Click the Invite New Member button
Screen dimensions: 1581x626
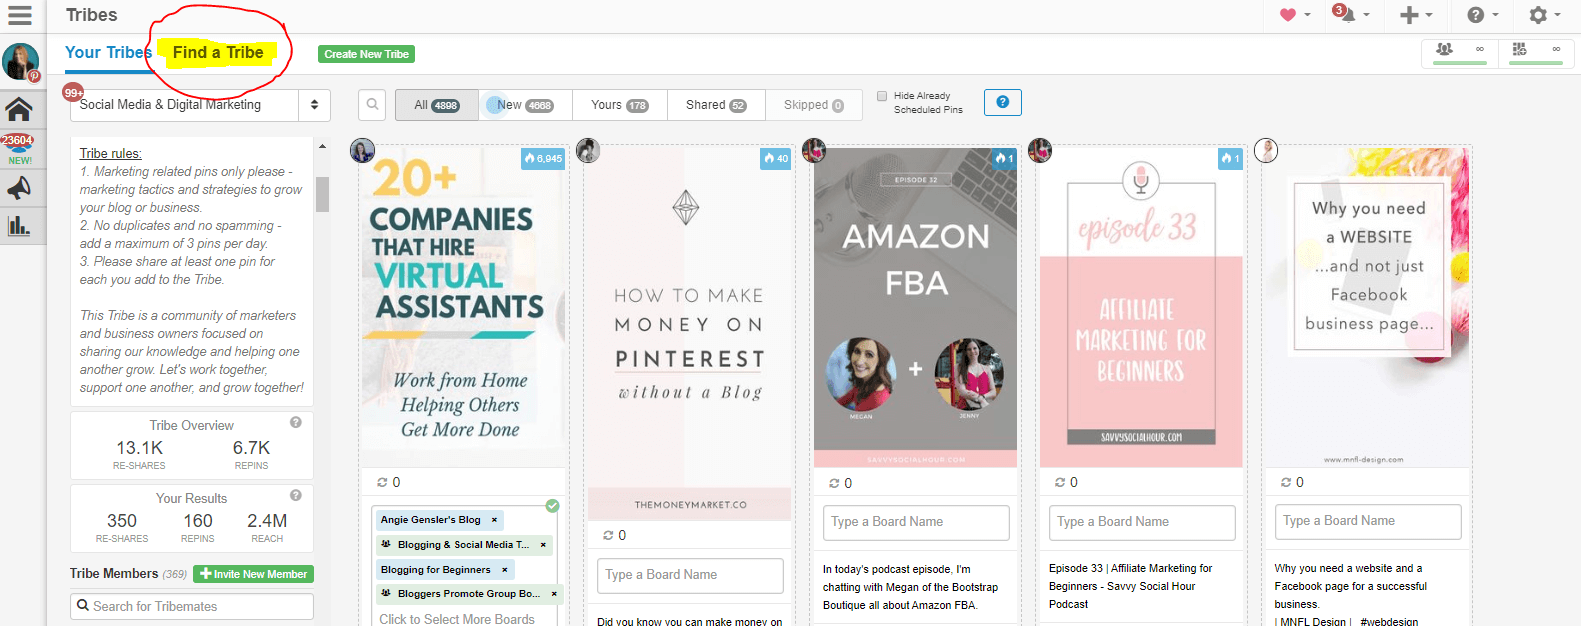point(254,574)
